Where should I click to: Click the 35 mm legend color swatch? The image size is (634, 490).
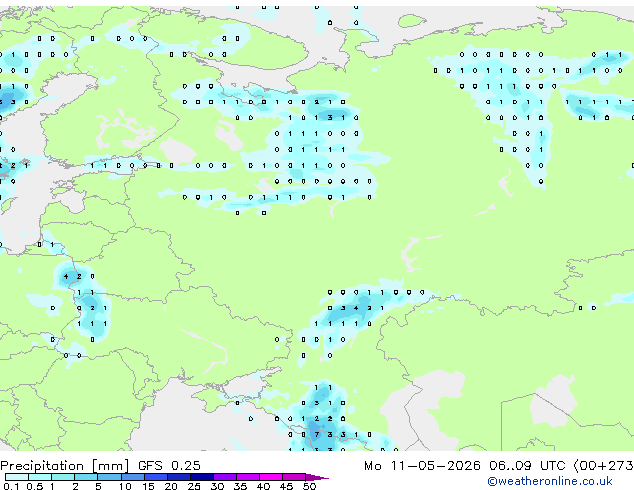pyautogui.click(x=248, y=477)
